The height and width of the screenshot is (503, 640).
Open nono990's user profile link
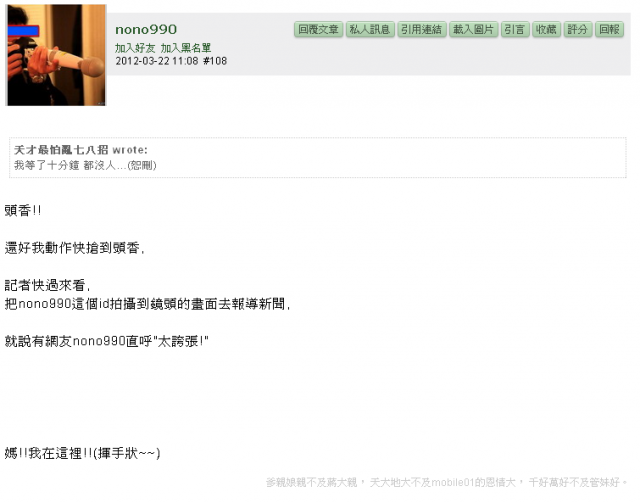coord(146,29)
